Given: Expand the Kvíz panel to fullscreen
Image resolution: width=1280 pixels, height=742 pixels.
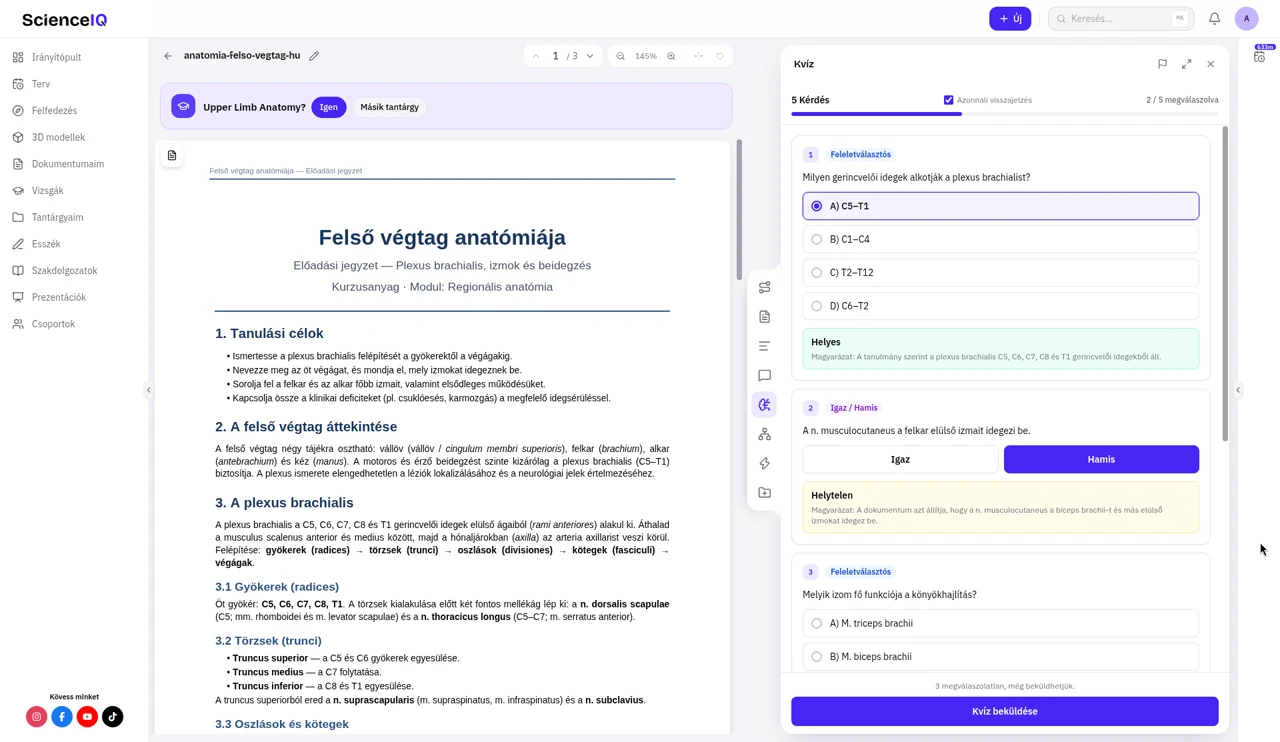Looking at the screenshot, I should point(1186,64).
